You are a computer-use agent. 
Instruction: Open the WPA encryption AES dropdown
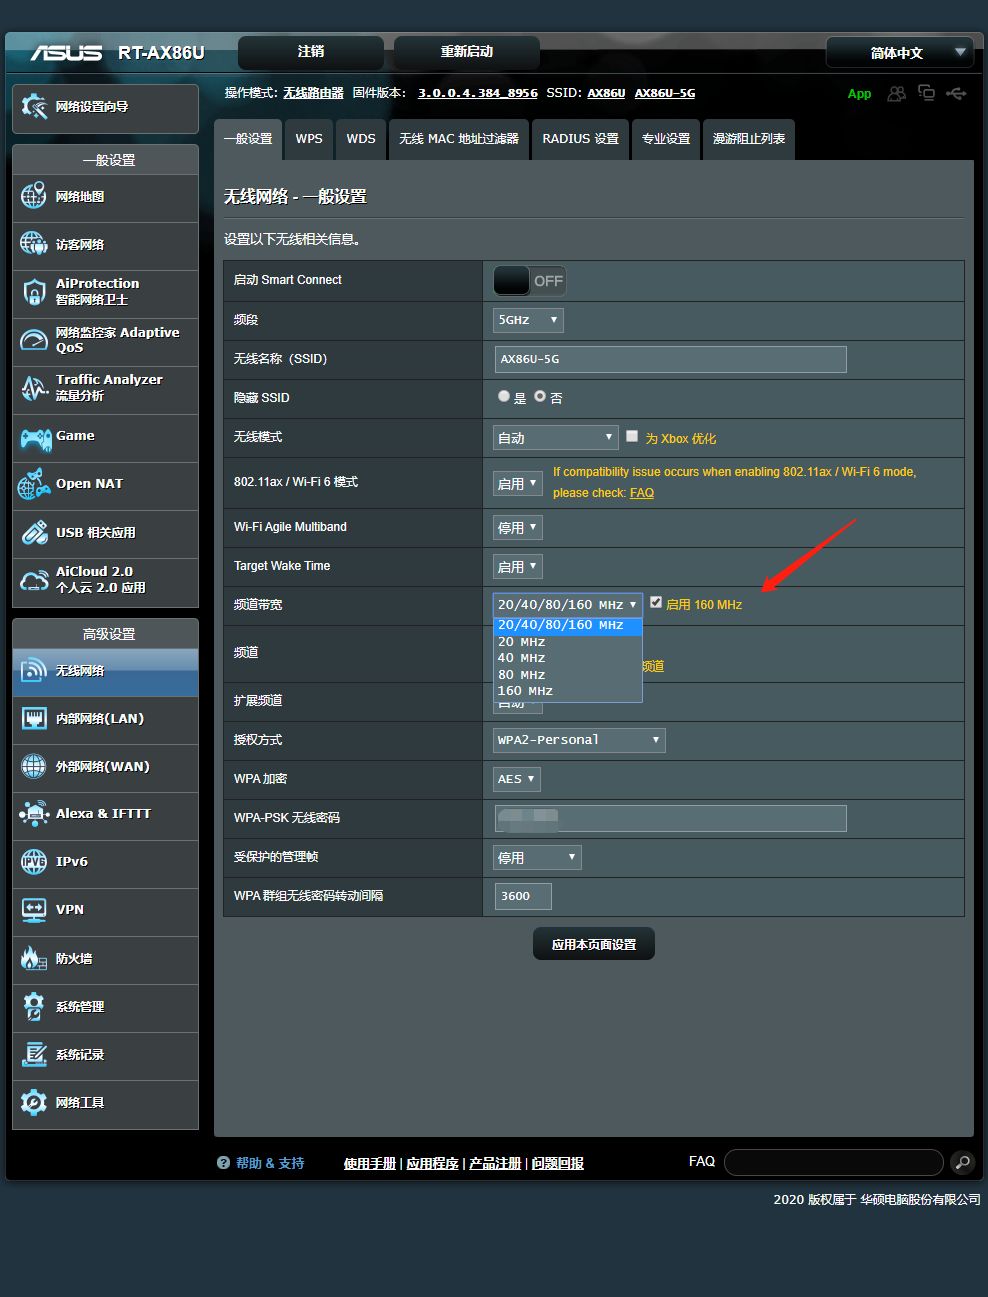(x=518, y=779)
